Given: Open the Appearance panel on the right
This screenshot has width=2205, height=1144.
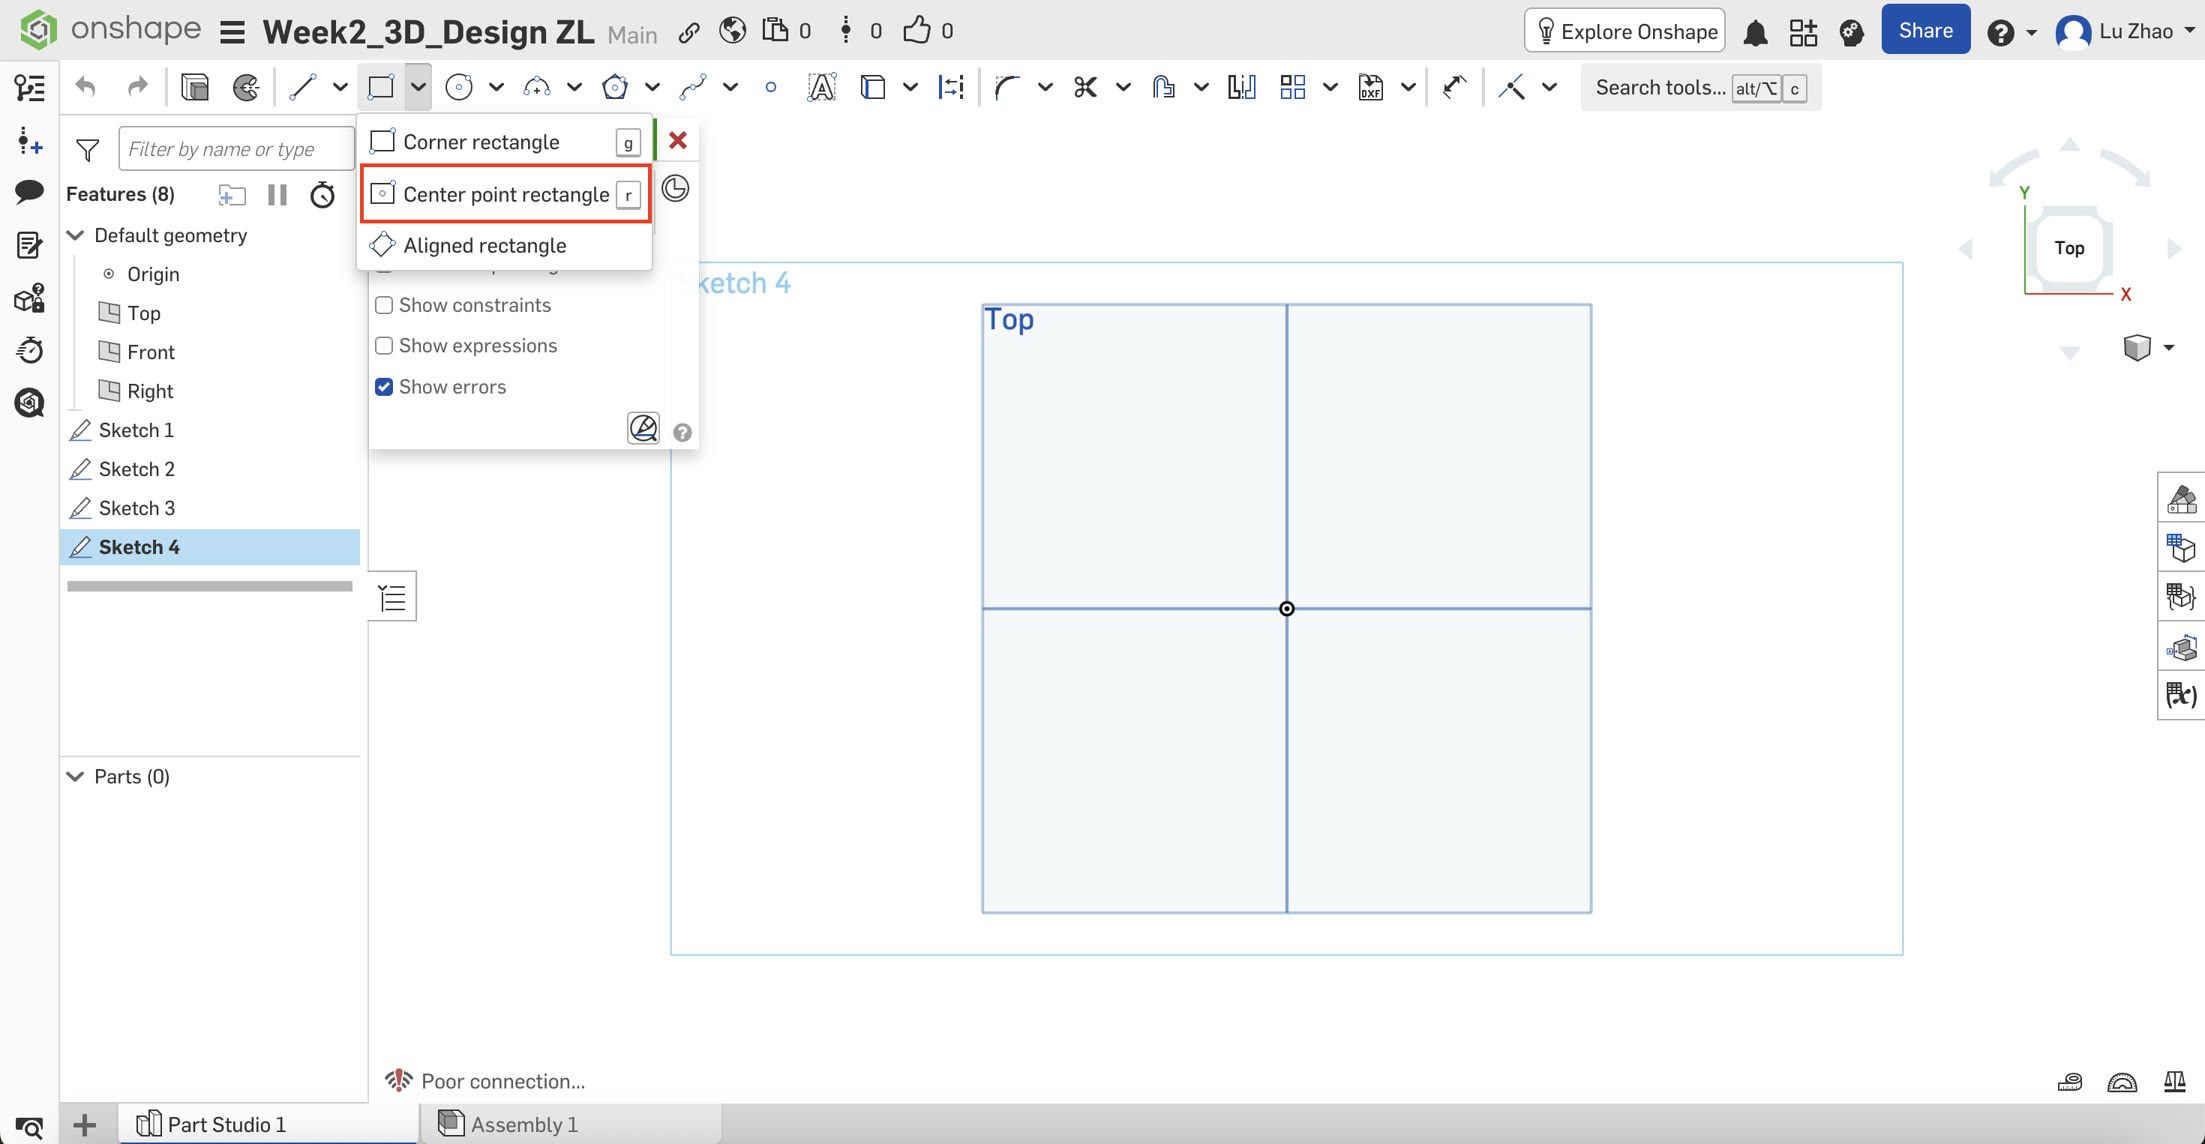Looking at the screenshot, I should (x=2181, y=498).
